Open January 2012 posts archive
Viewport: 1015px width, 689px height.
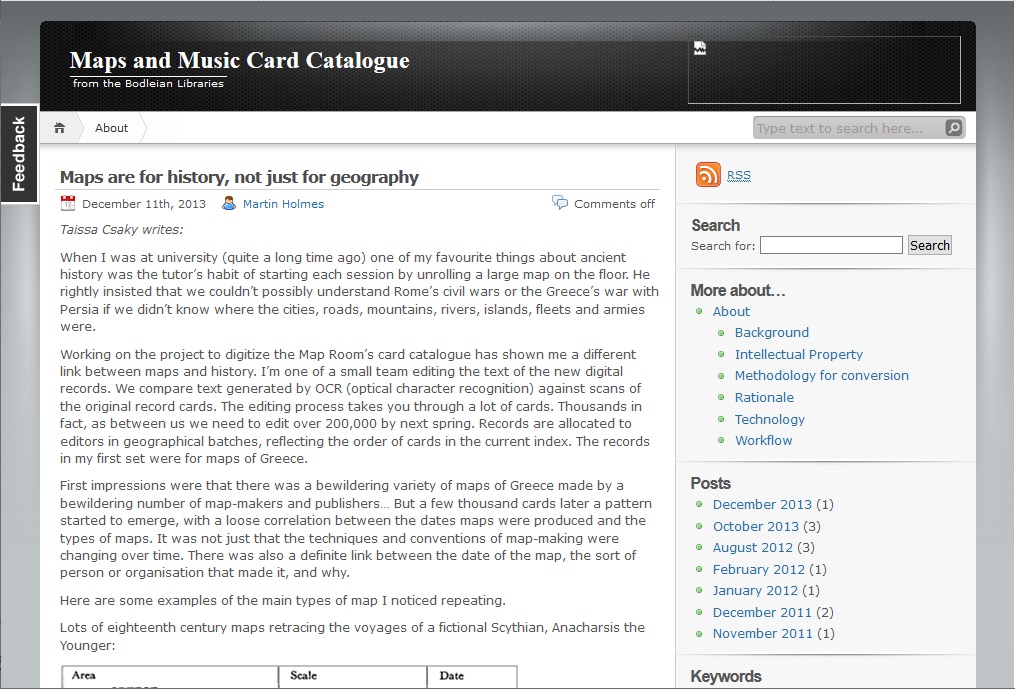755,591
